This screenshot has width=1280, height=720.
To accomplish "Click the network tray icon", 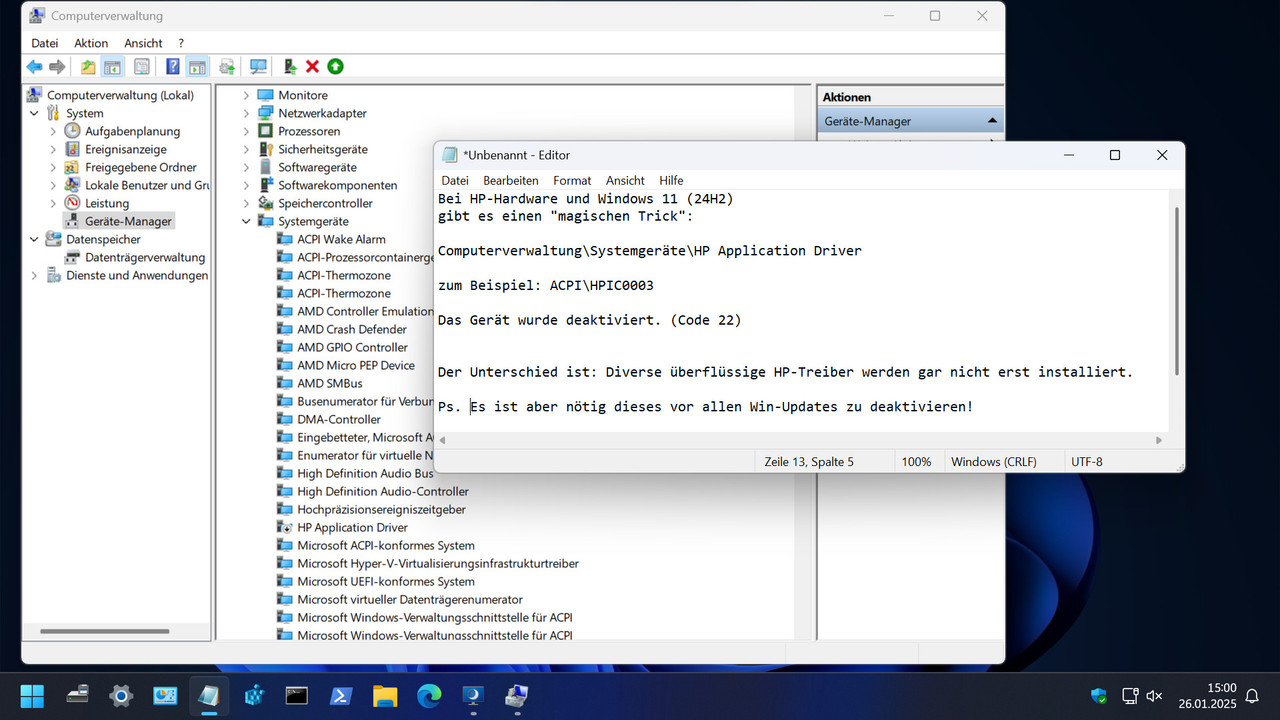I will 1130,696.
